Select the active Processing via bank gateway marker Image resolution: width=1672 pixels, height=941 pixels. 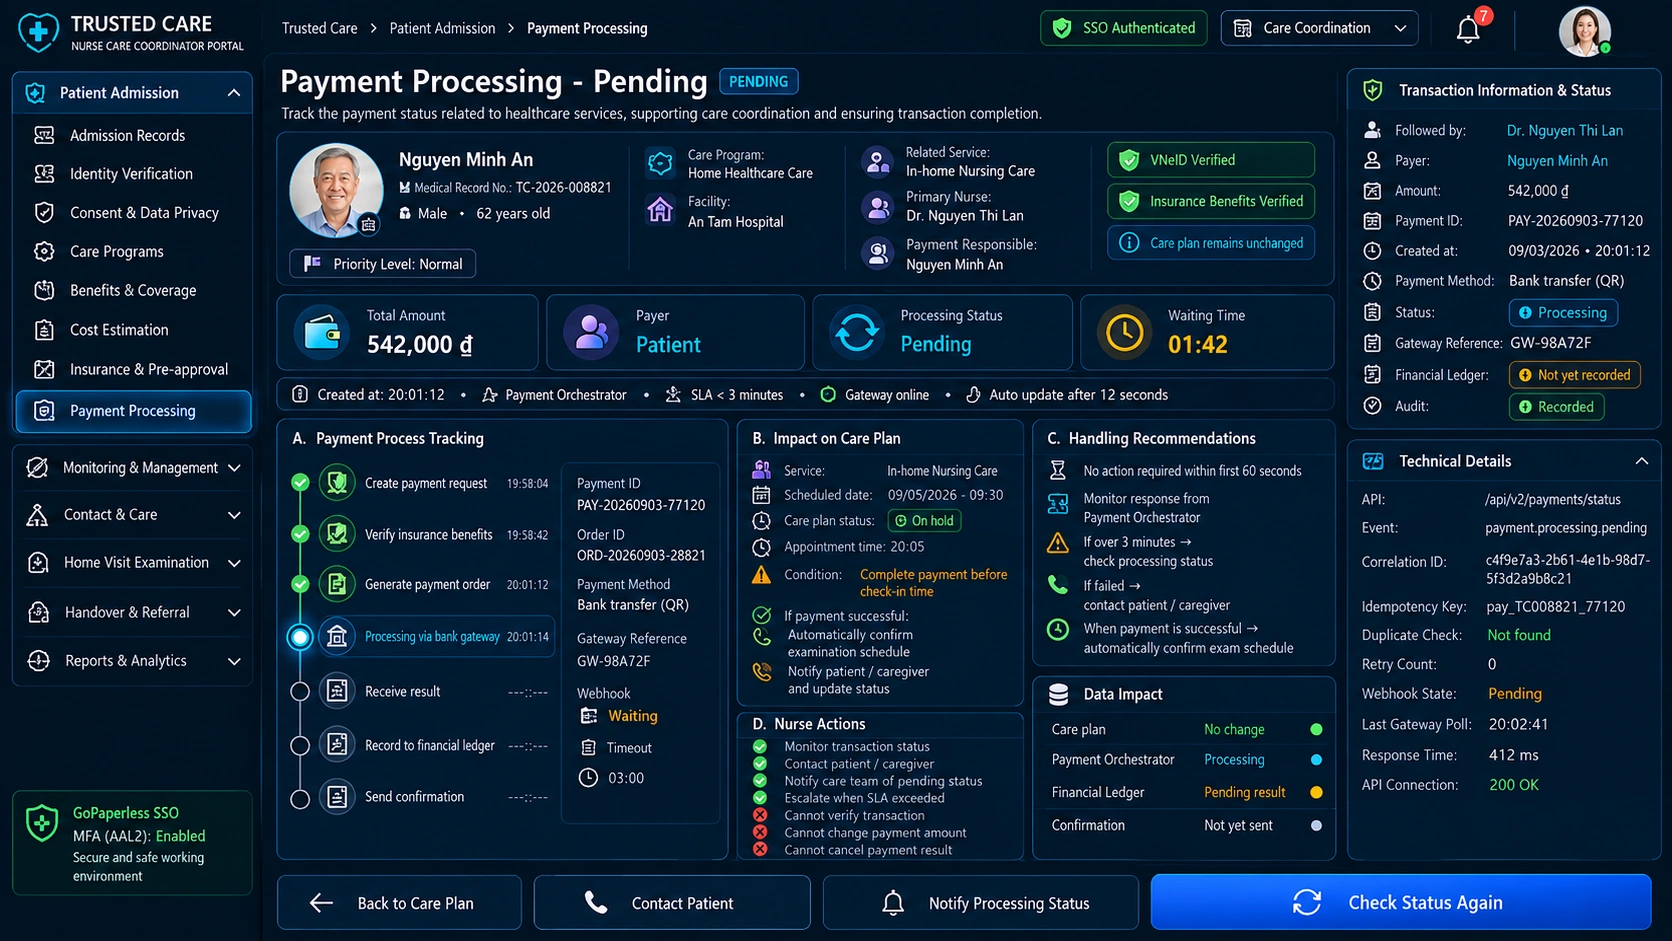click(299, 637)
